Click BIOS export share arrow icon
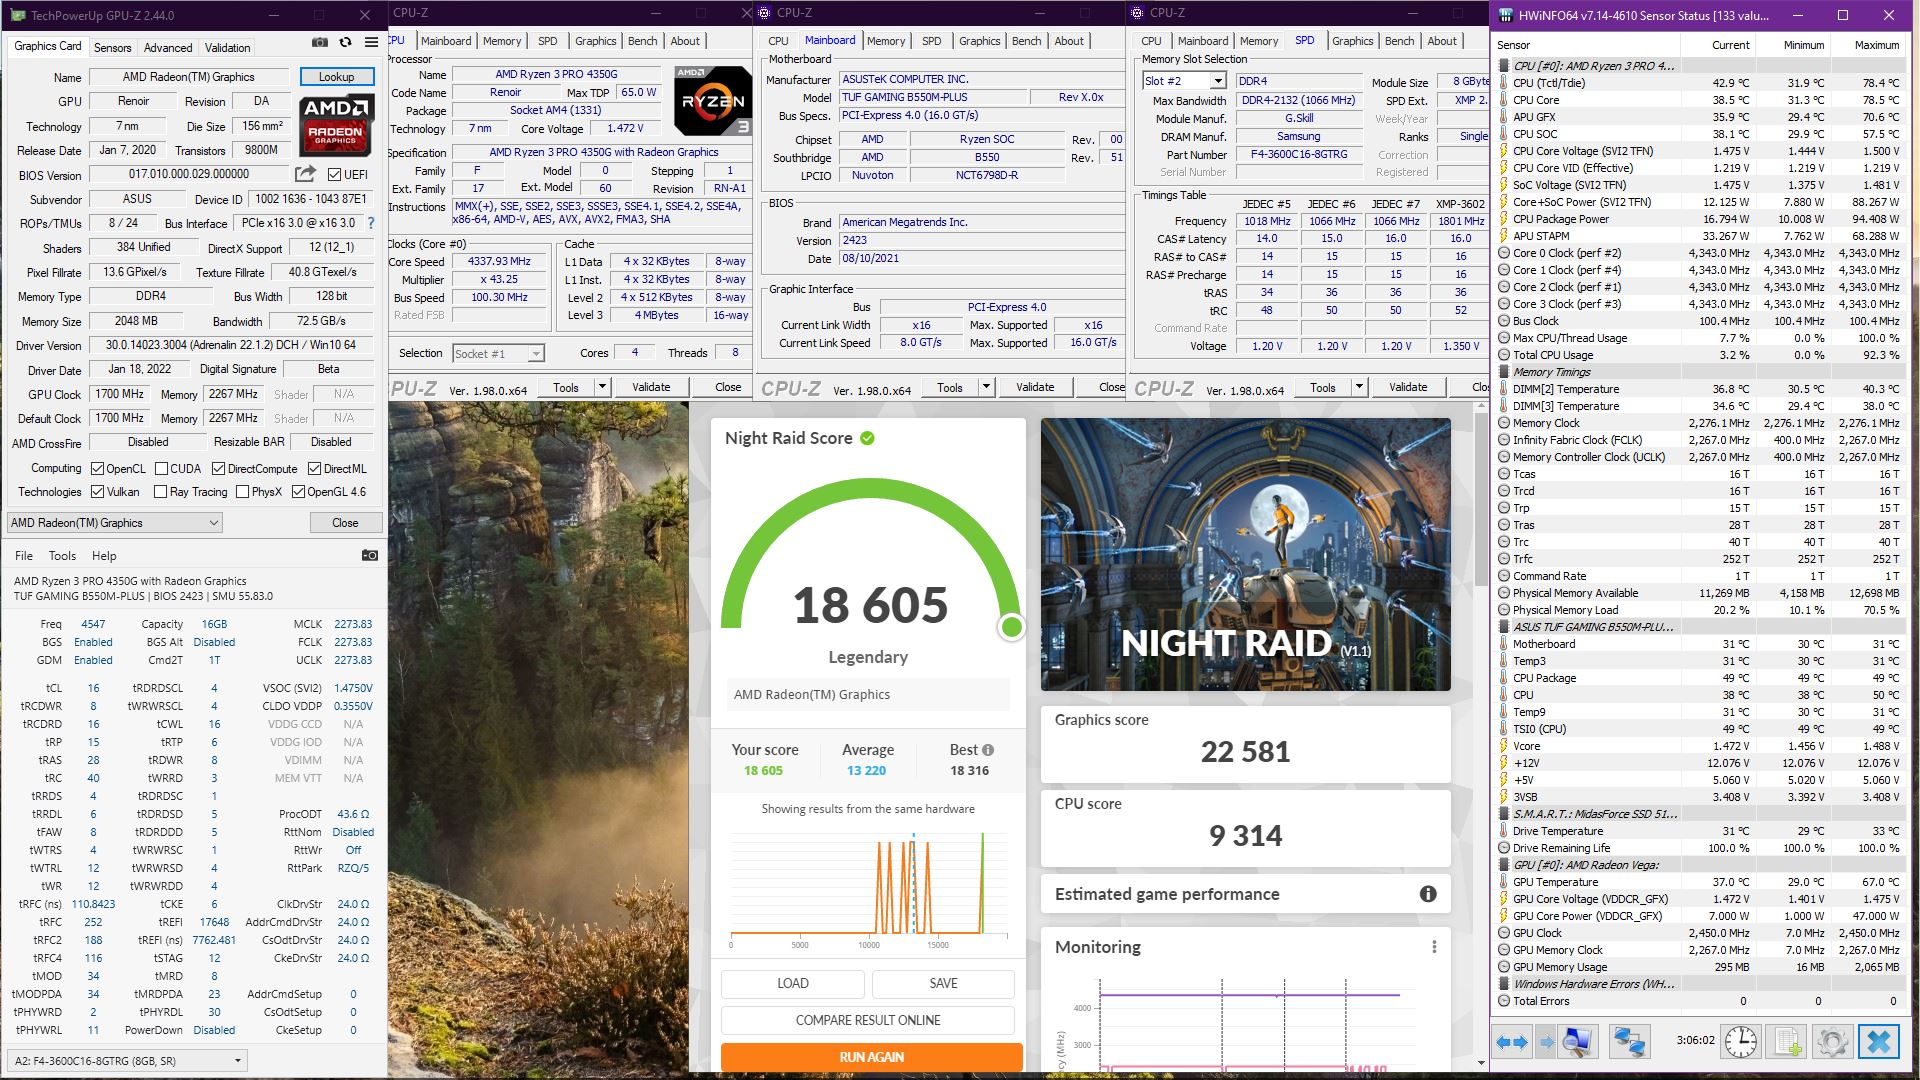1920x1080 pixels. tap(306, 174)
